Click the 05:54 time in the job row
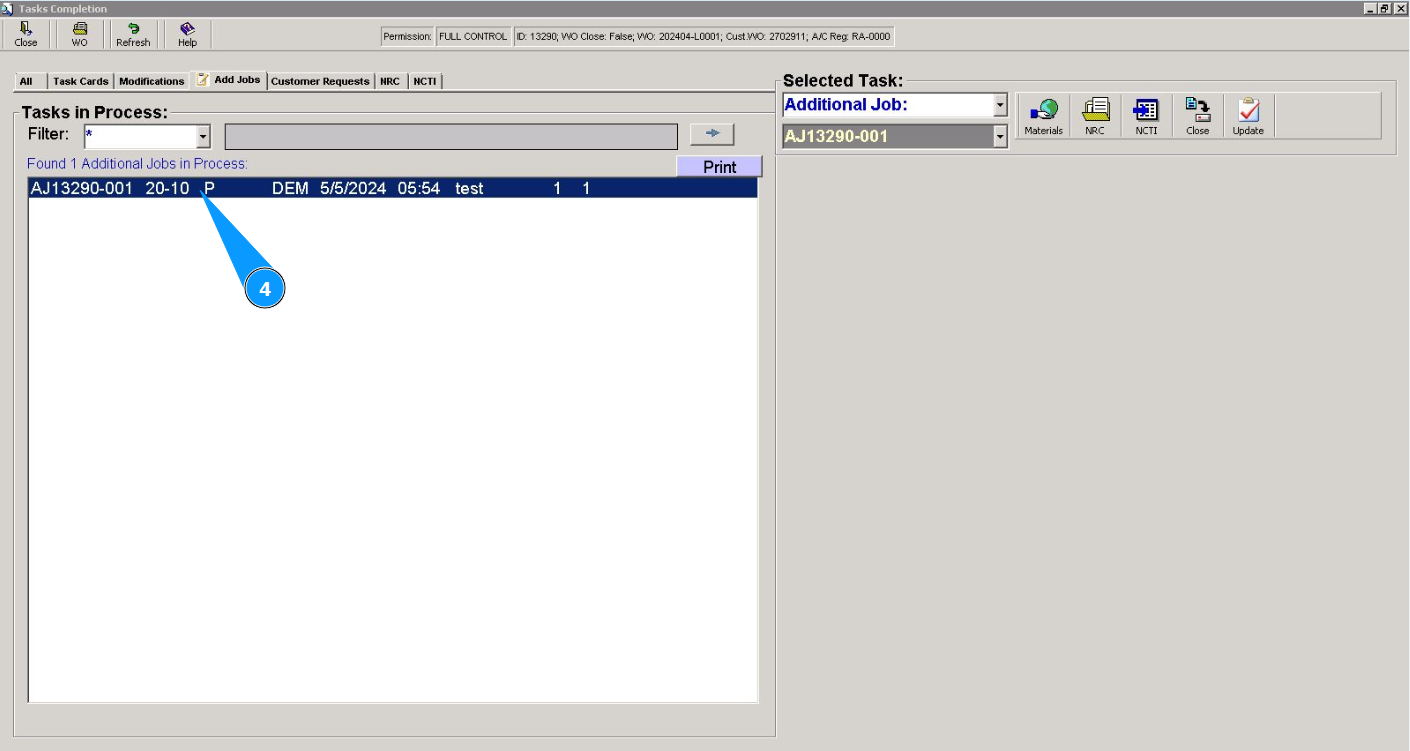This screenshot has width=1410, height=751. pos(419,188)
